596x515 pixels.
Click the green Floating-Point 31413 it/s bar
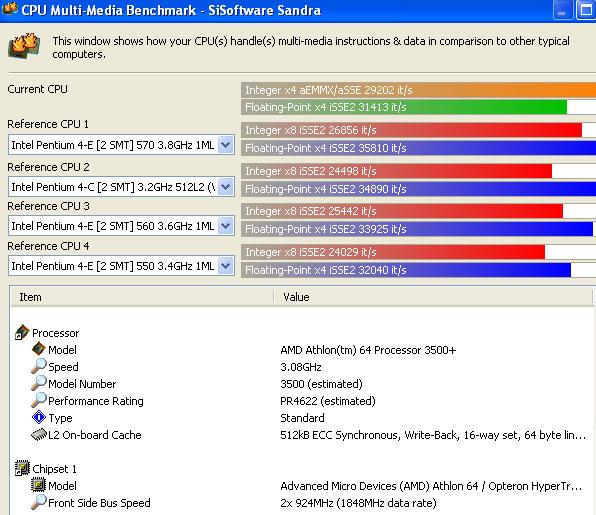404,107
